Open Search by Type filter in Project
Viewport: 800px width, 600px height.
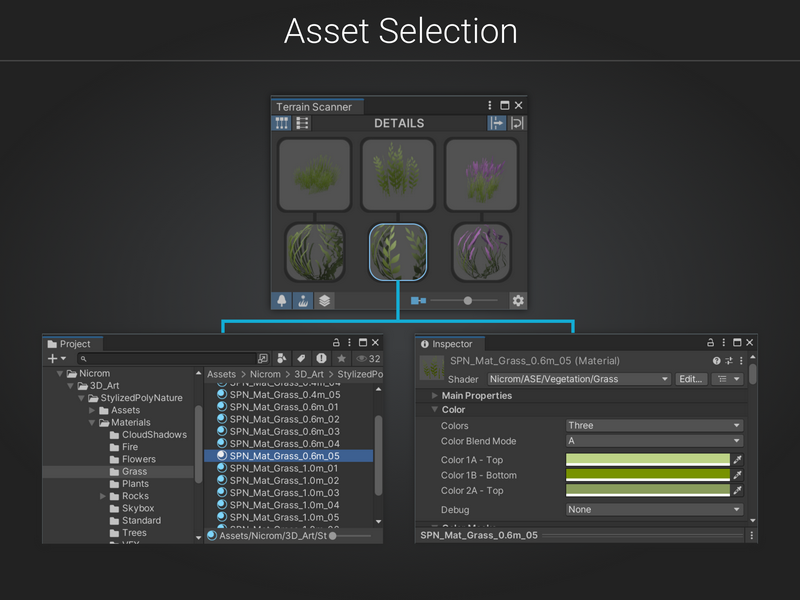click(x=281, y=359)
